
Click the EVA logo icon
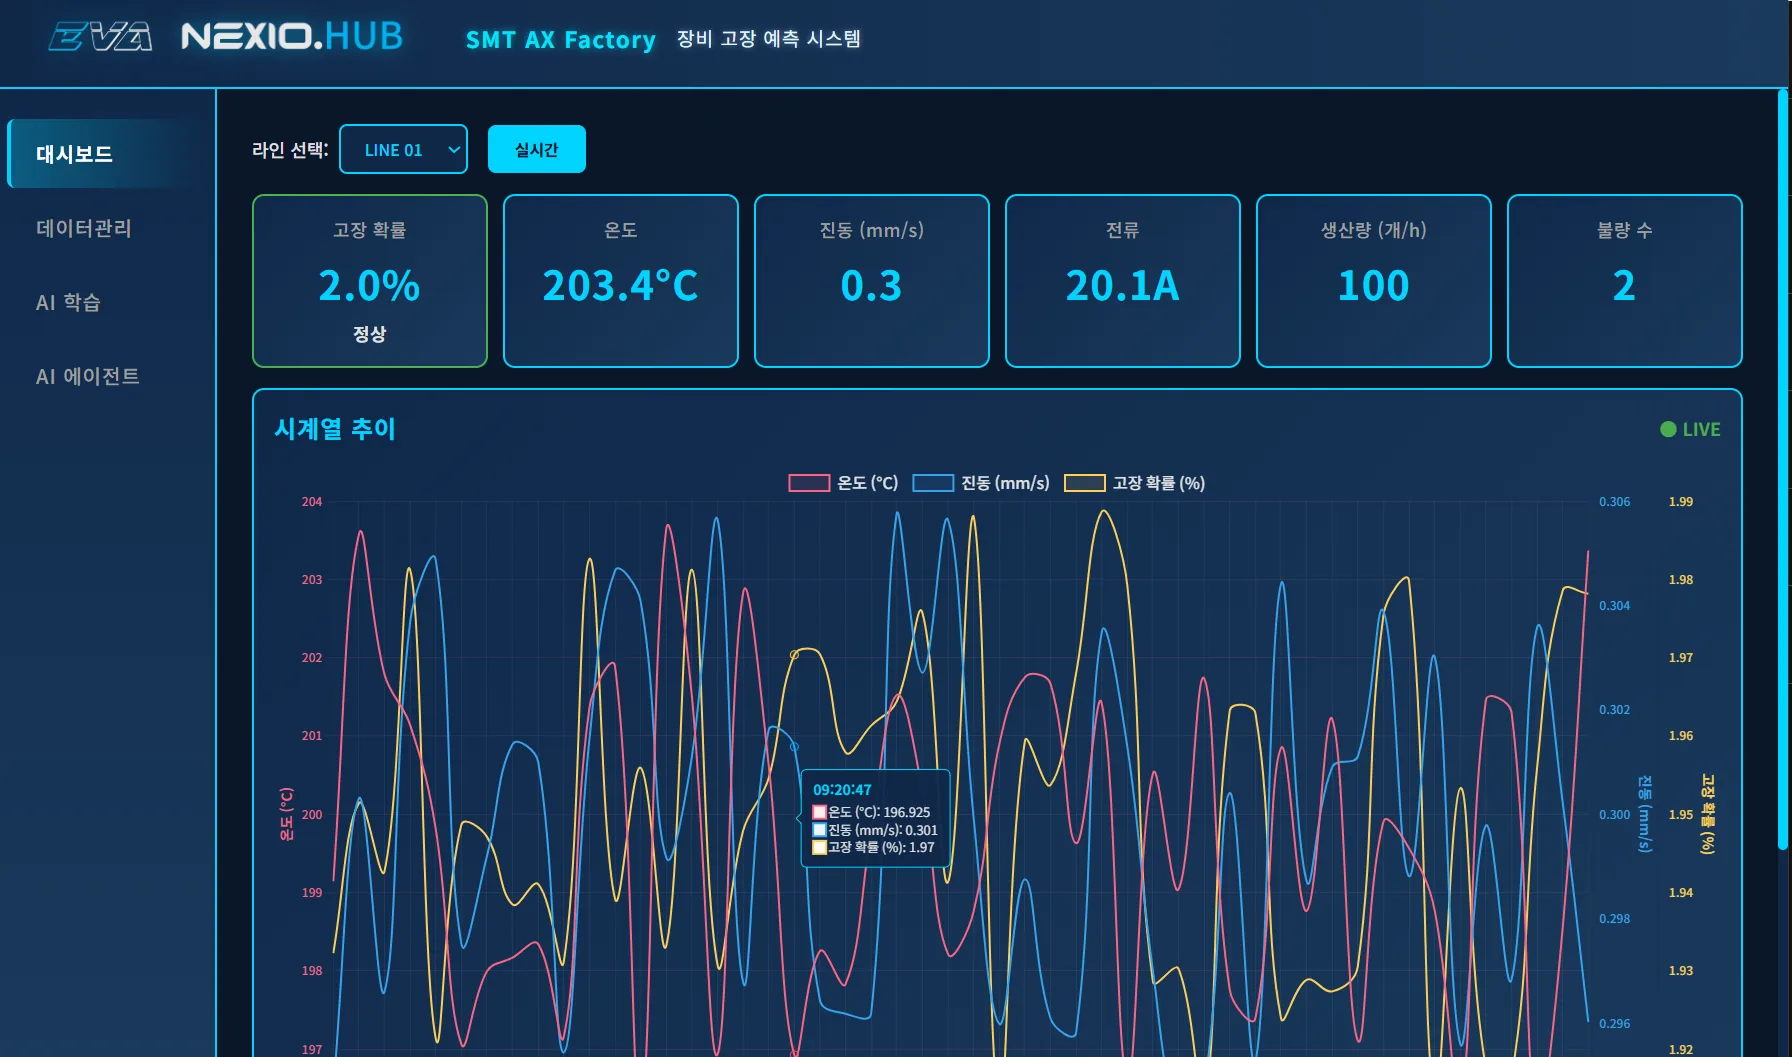[x=100, y=37]
